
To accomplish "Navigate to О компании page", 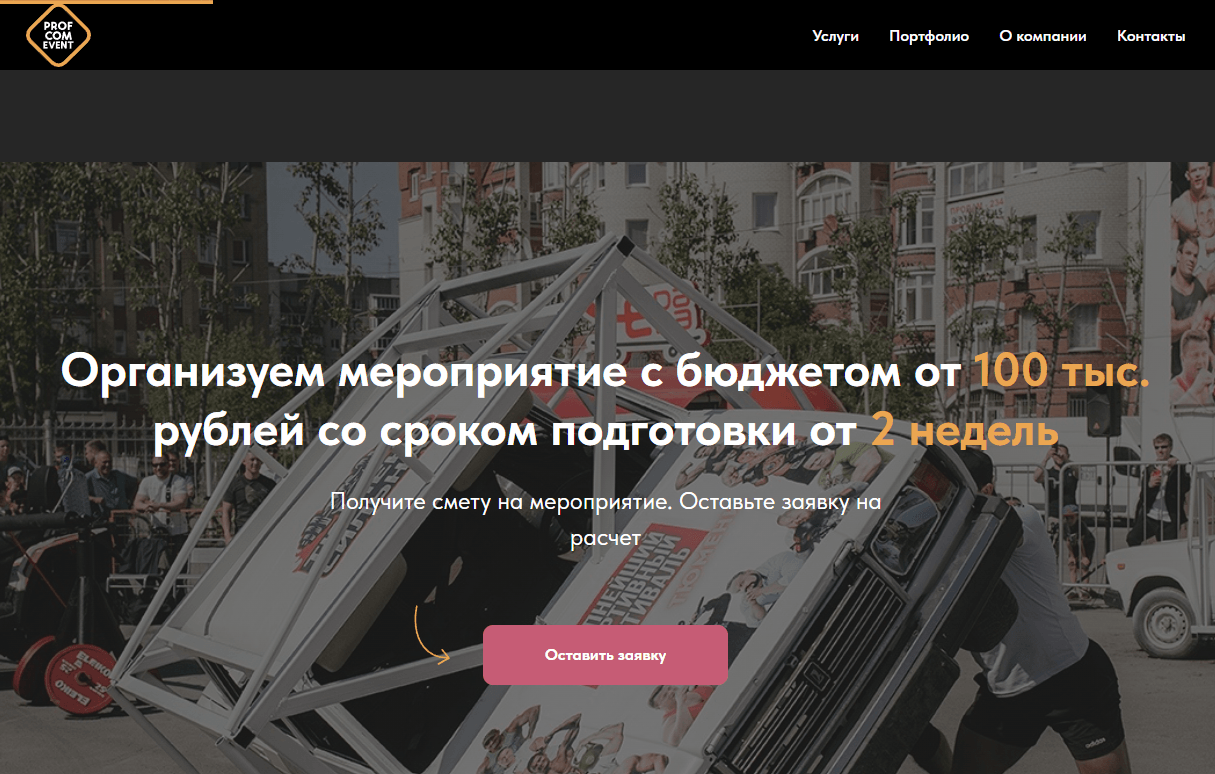I will (1043, 36).
